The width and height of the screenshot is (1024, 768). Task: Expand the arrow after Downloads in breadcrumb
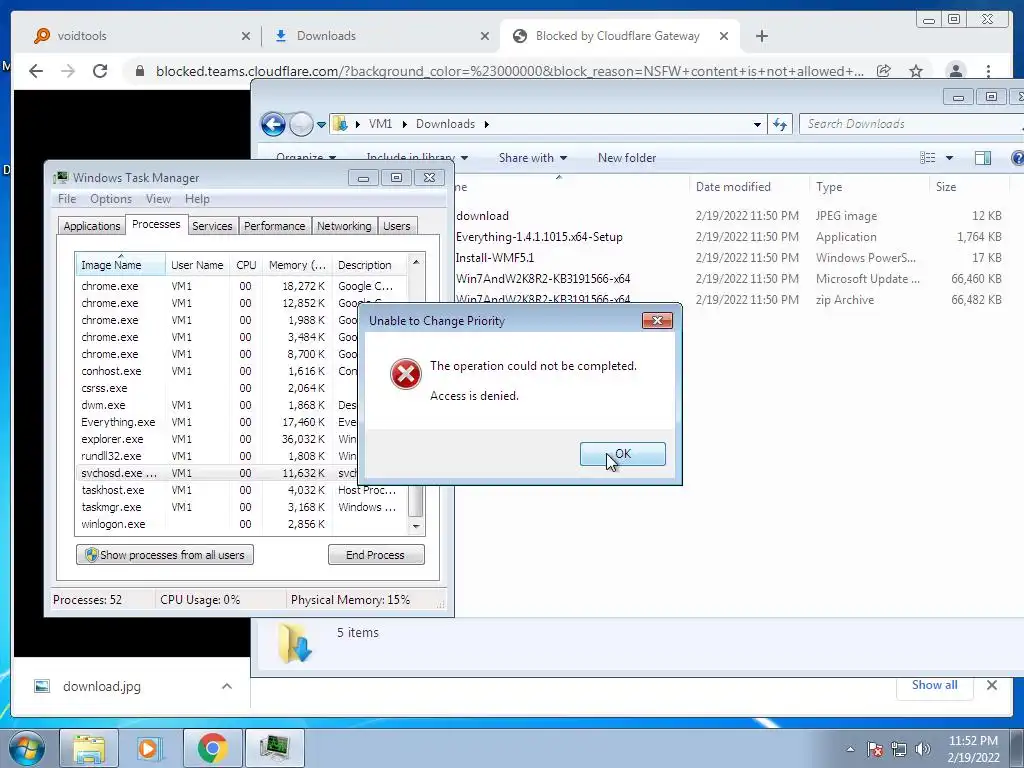tap(487, 124)
